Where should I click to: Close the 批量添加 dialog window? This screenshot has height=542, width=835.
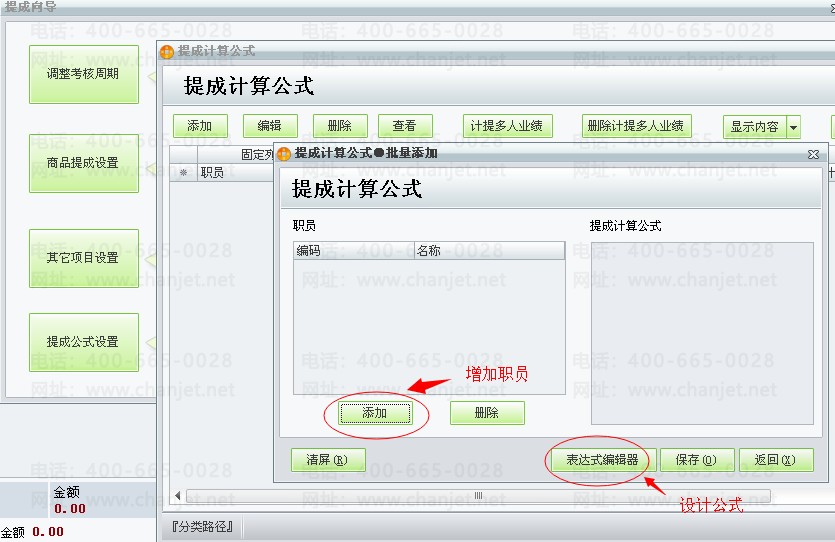(814, 154)
